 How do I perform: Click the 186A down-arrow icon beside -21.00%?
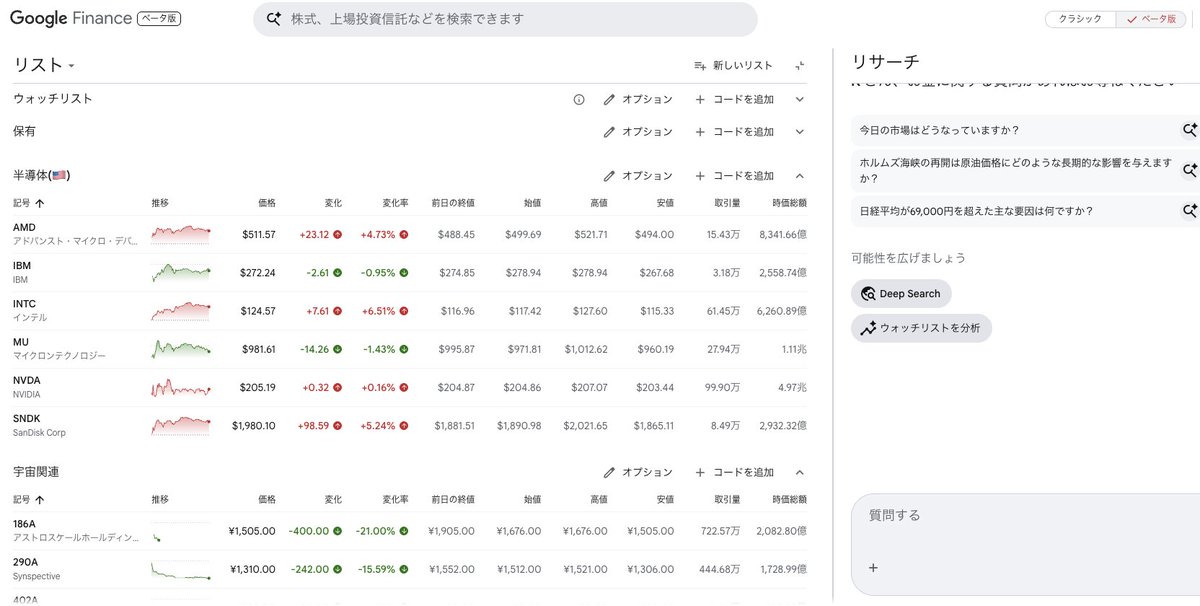[x=404, y=531]
